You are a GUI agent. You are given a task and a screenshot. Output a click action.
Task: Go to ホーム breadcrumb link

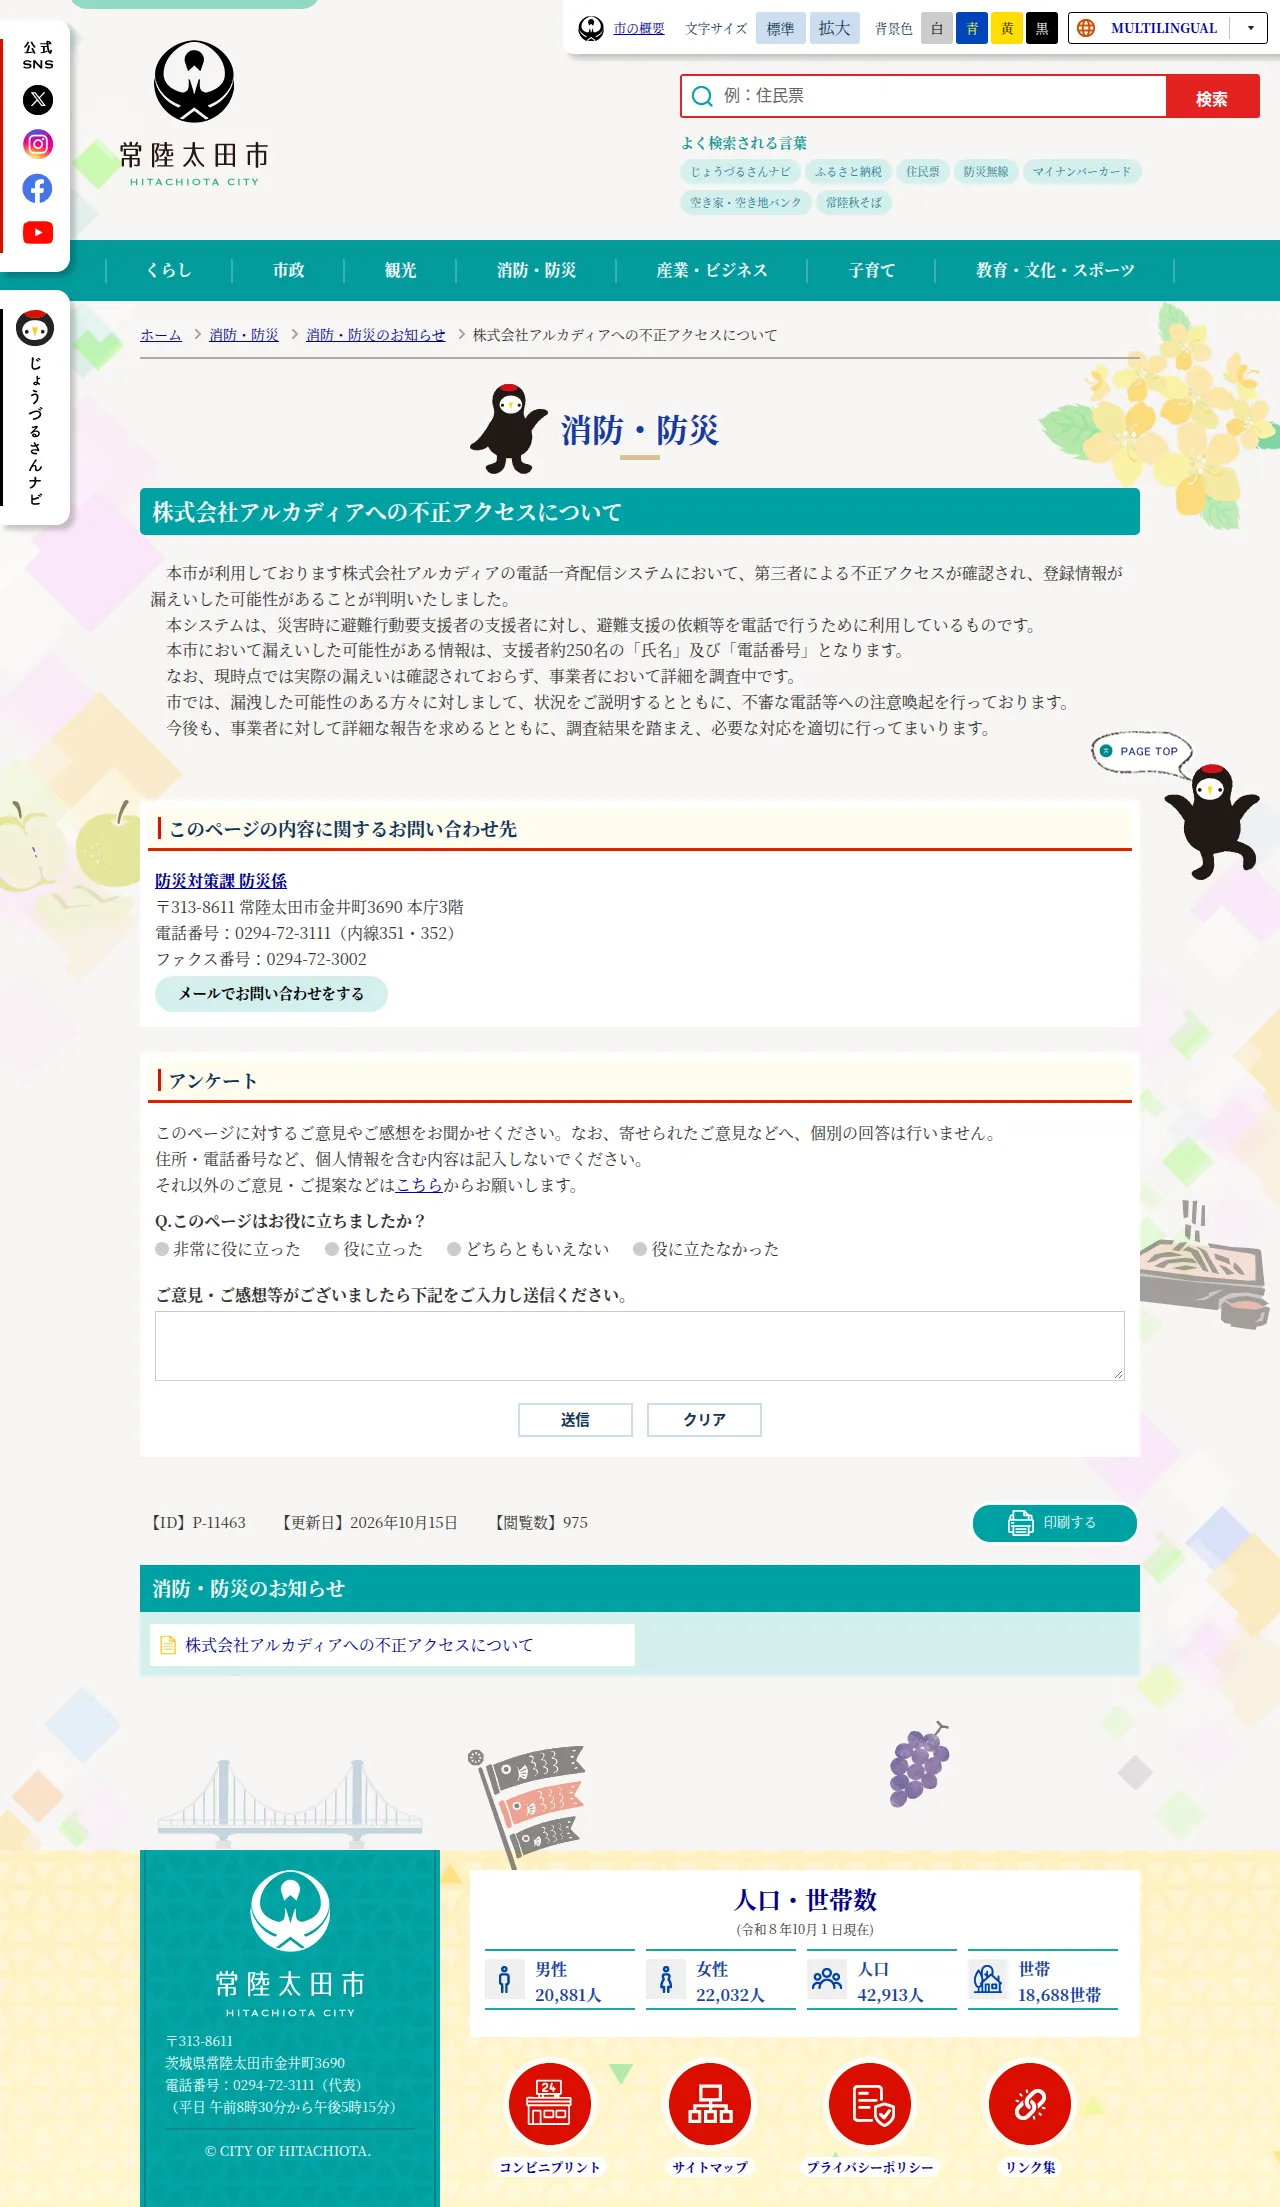[161, 335]
